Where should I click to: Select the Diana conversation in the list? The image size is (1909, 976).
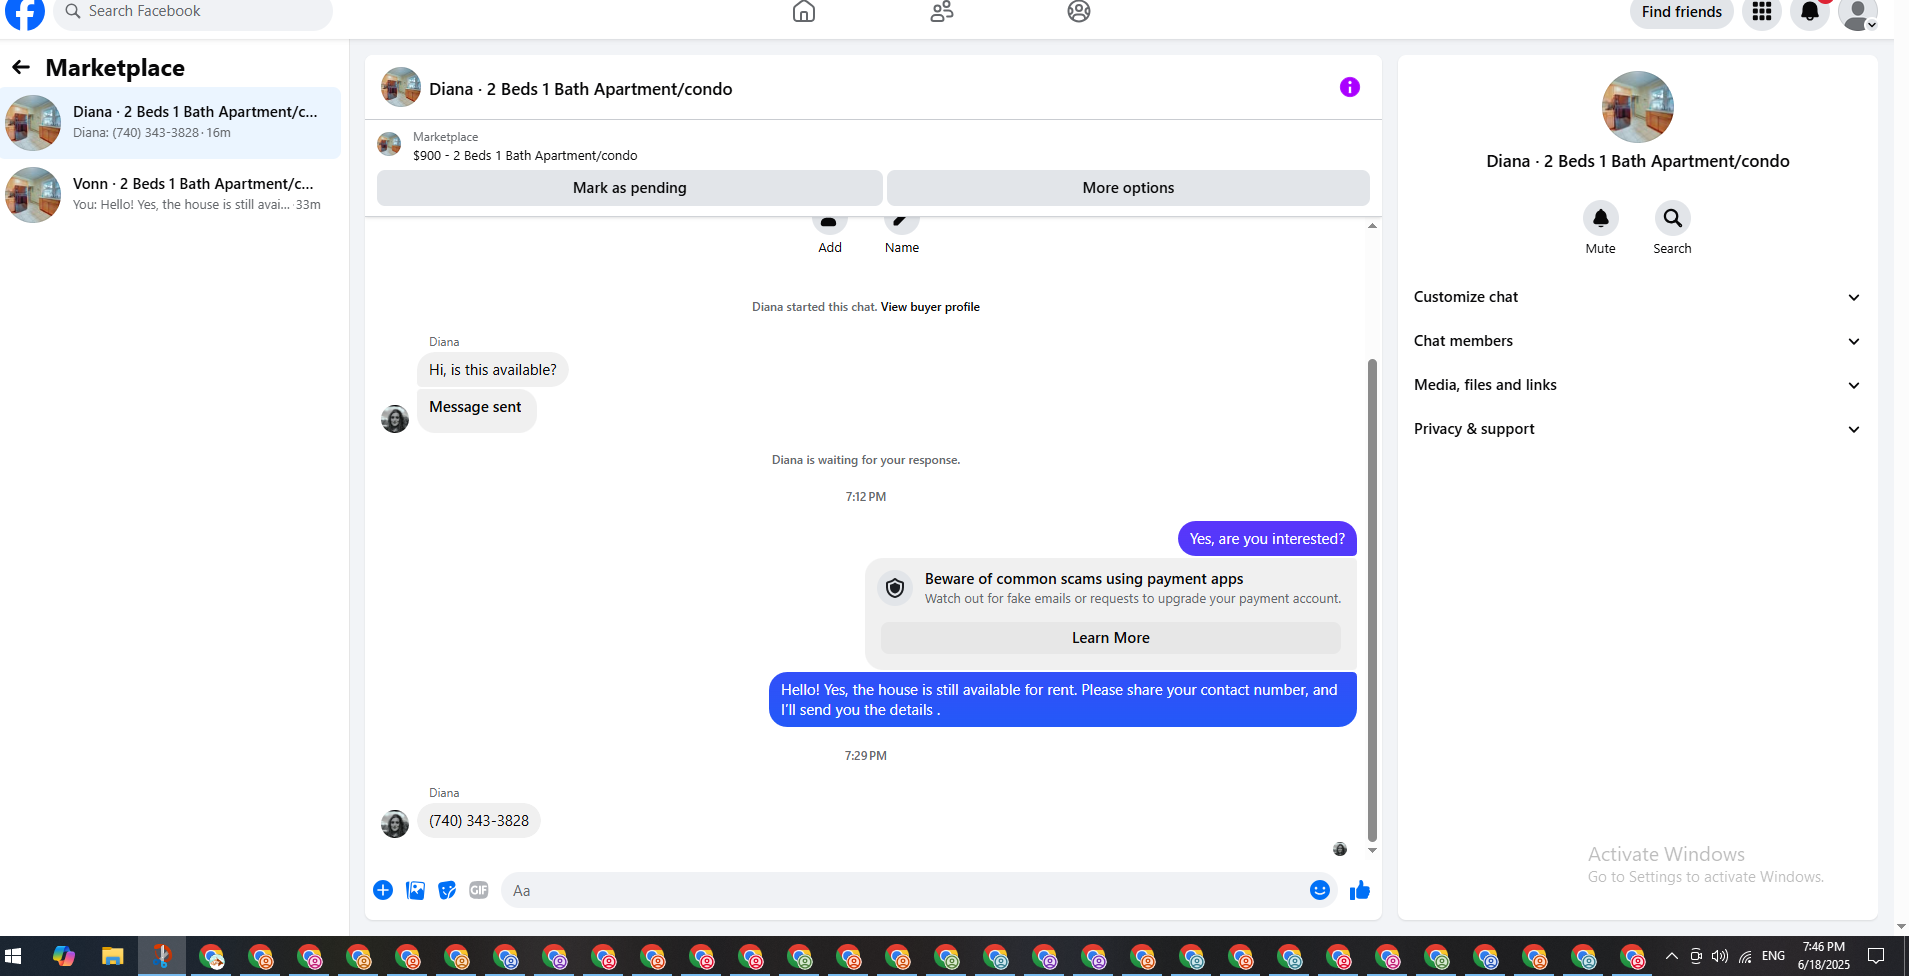pyautogui.click(x=170, y=123)
